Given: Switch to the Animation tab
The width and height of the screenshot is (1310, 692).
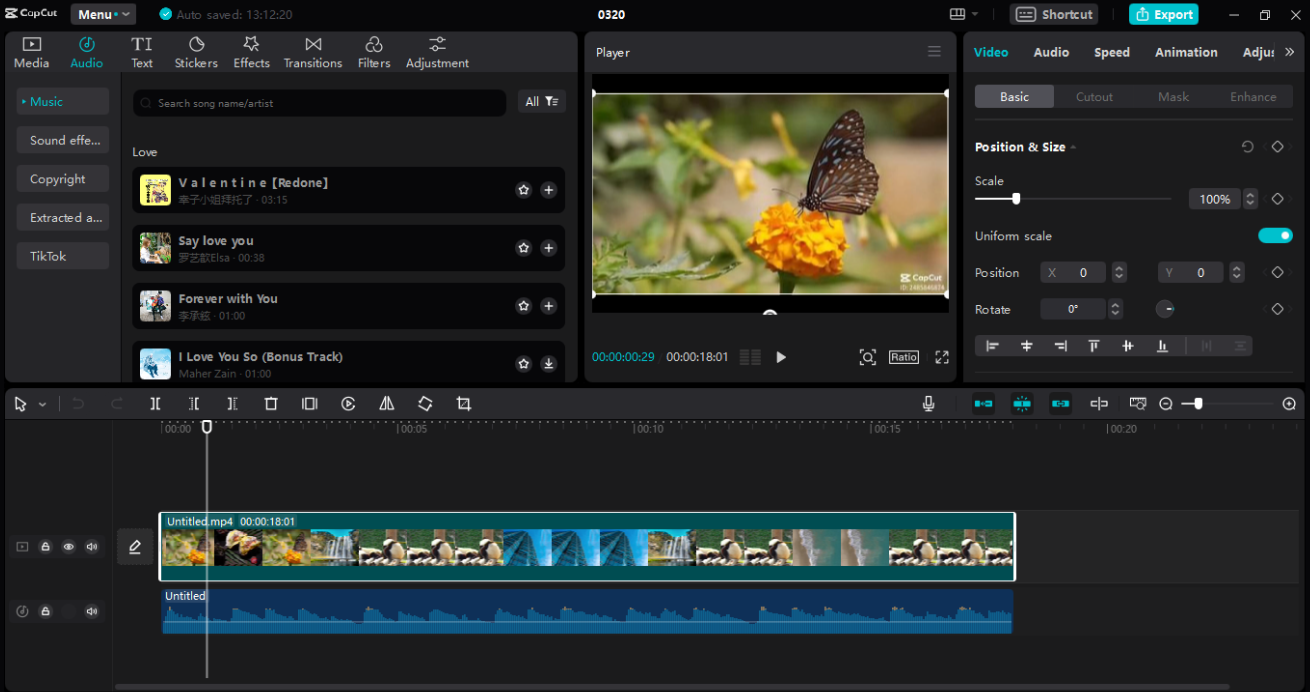Looking at the screenshot, I should point(1186,52).
